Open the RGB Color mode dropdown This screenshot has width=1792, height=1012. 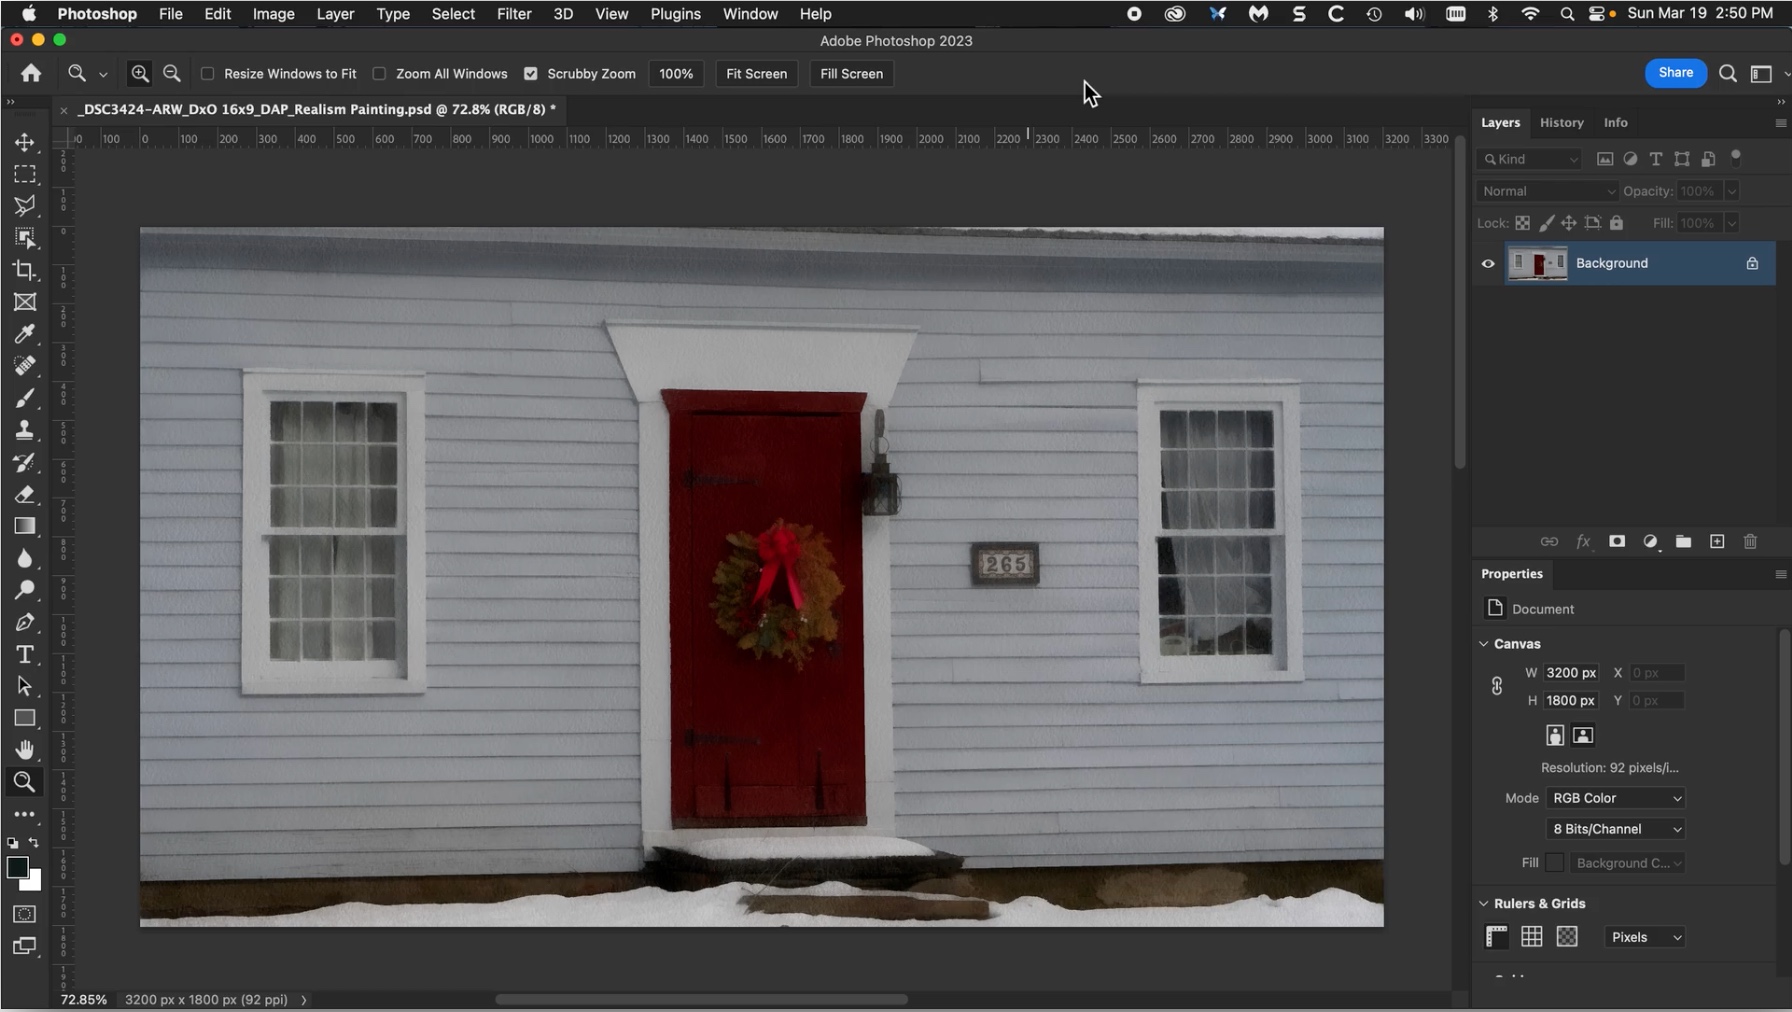point(1616,798)
